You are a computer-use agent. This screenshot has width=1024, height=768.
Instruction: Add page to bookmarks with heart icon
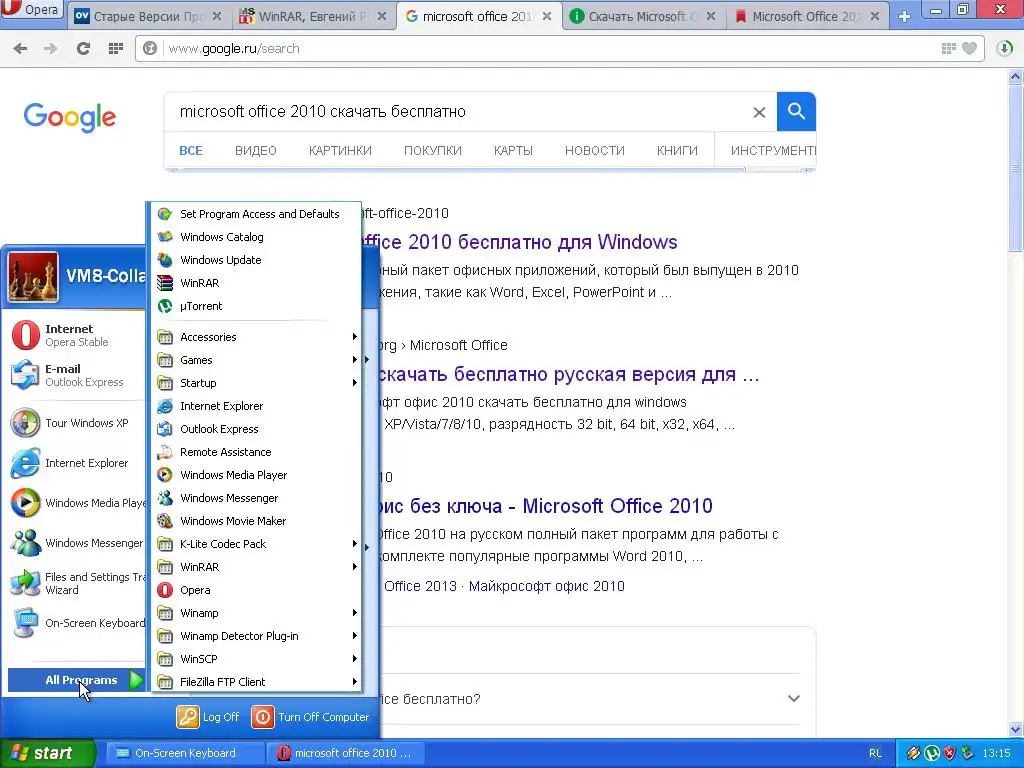coord(970,48)
